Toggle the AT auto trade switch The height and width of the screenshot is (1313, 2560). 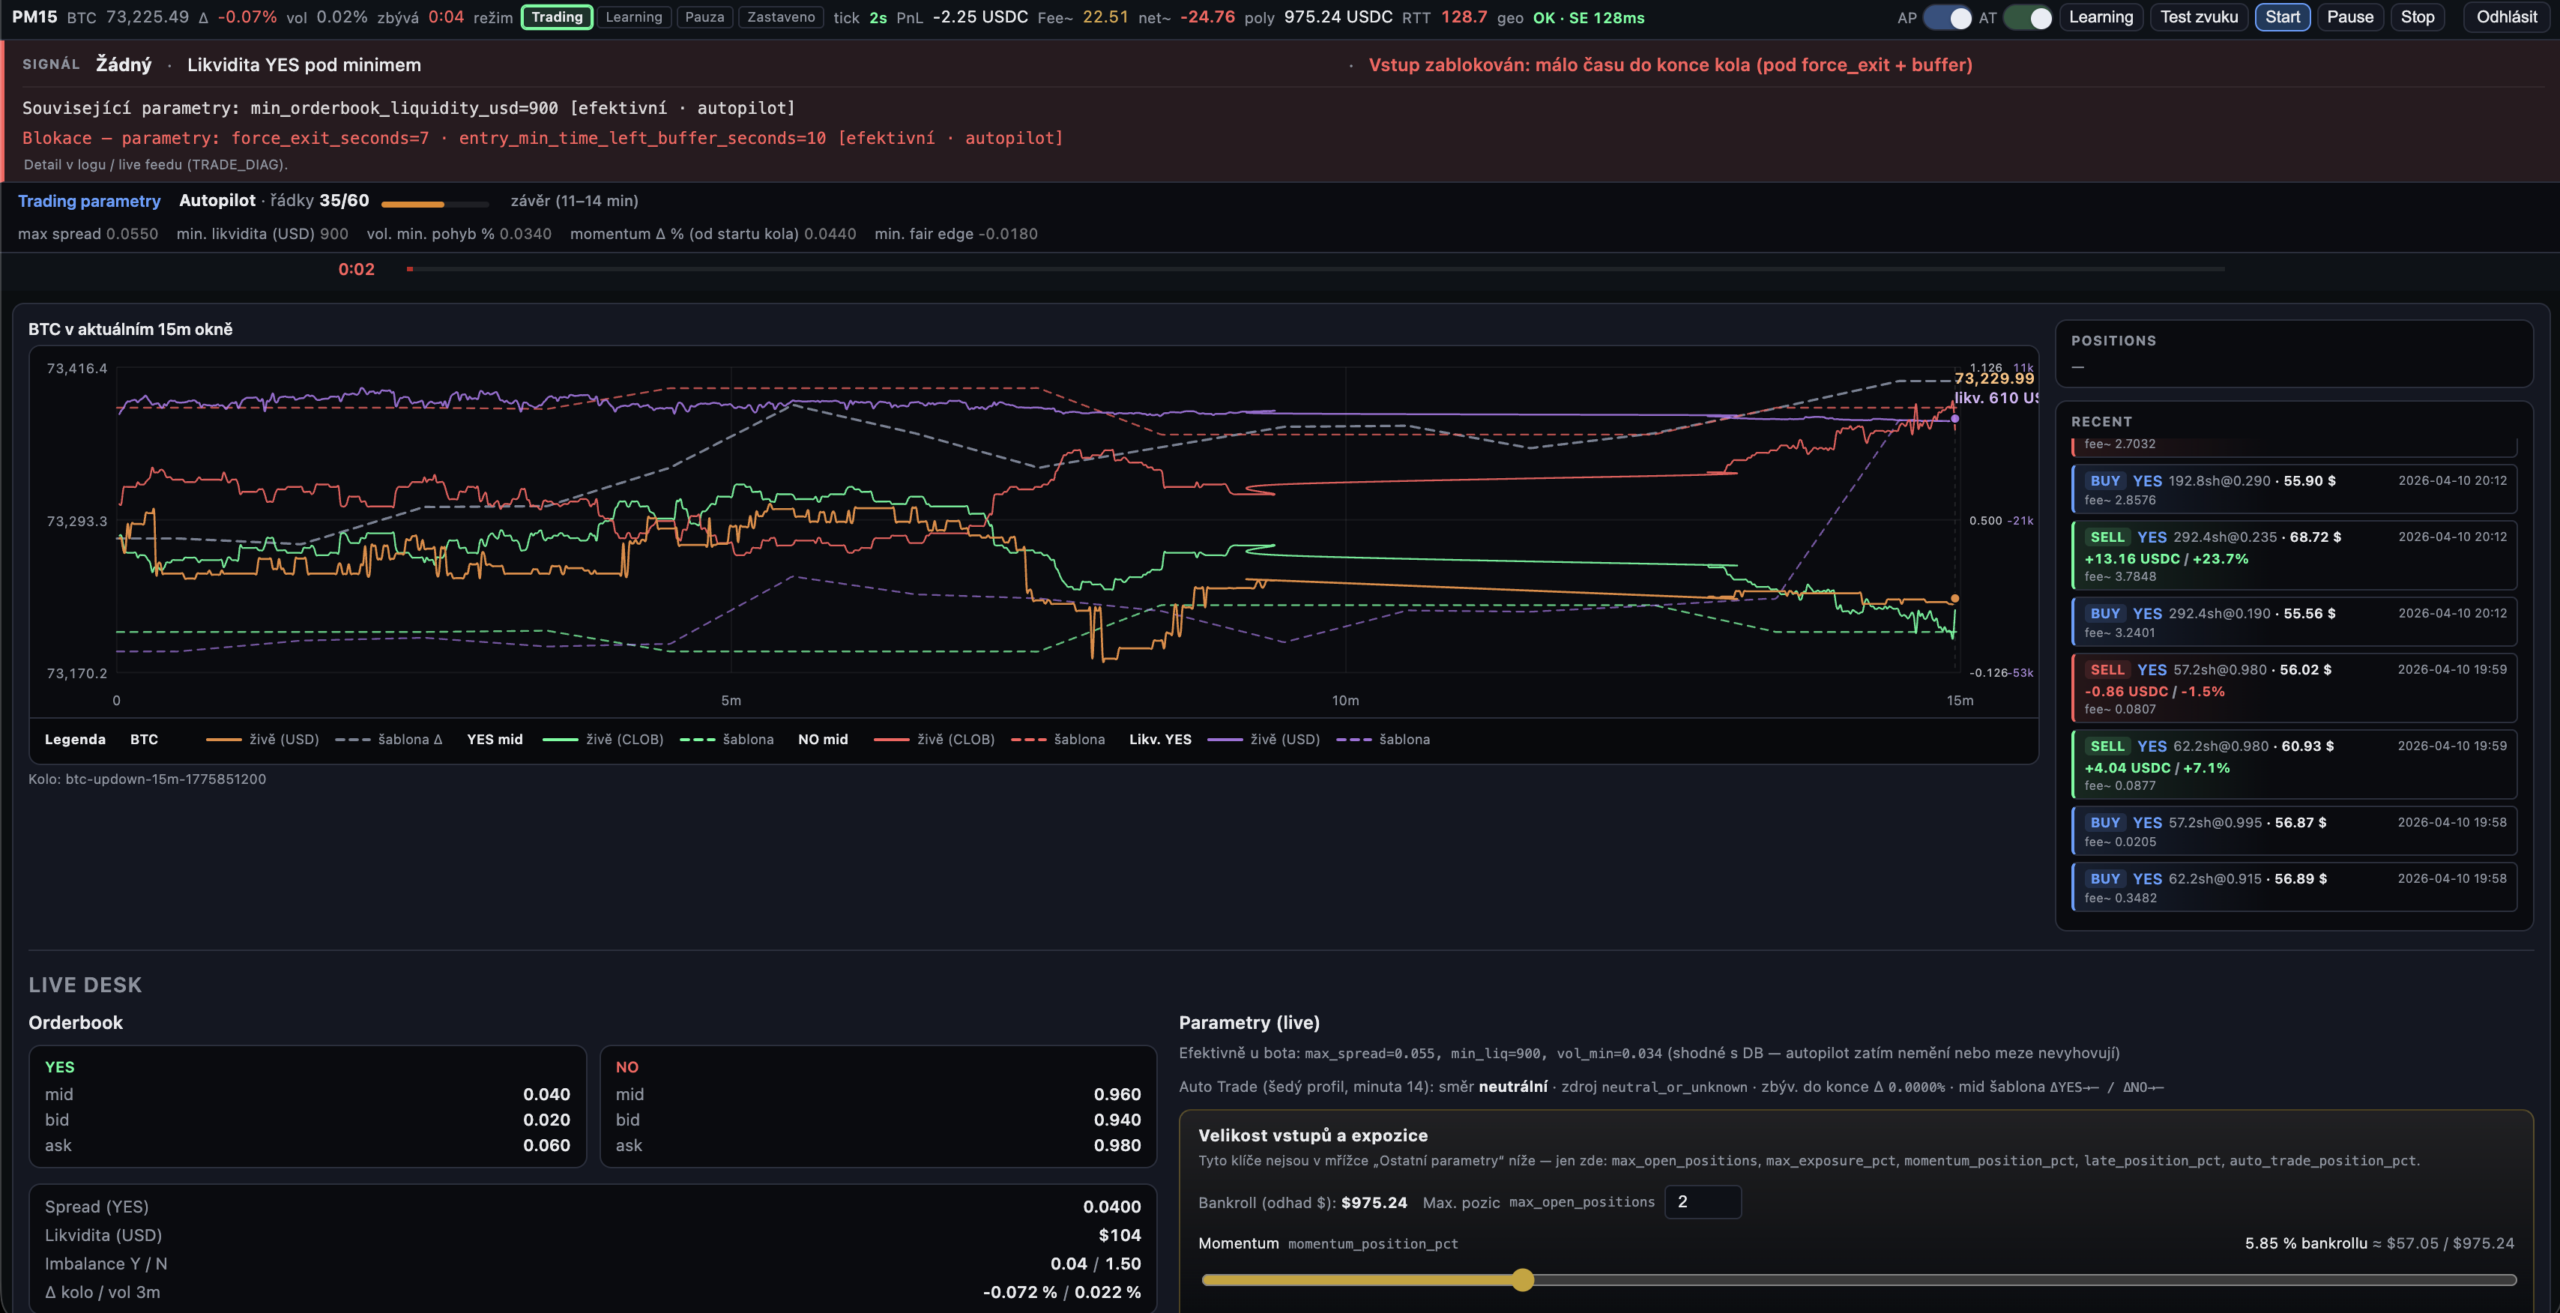coord(2027,17)
